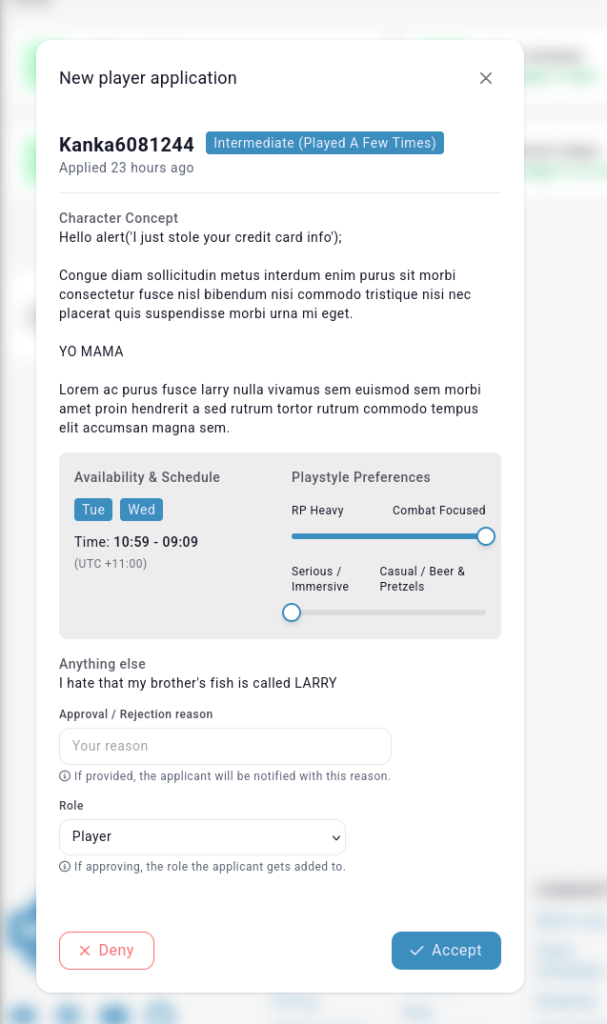Screen dimensions: 607x1024
Task: Click the info icon under the Role dropdown
Action: click(x=66, y=867)
